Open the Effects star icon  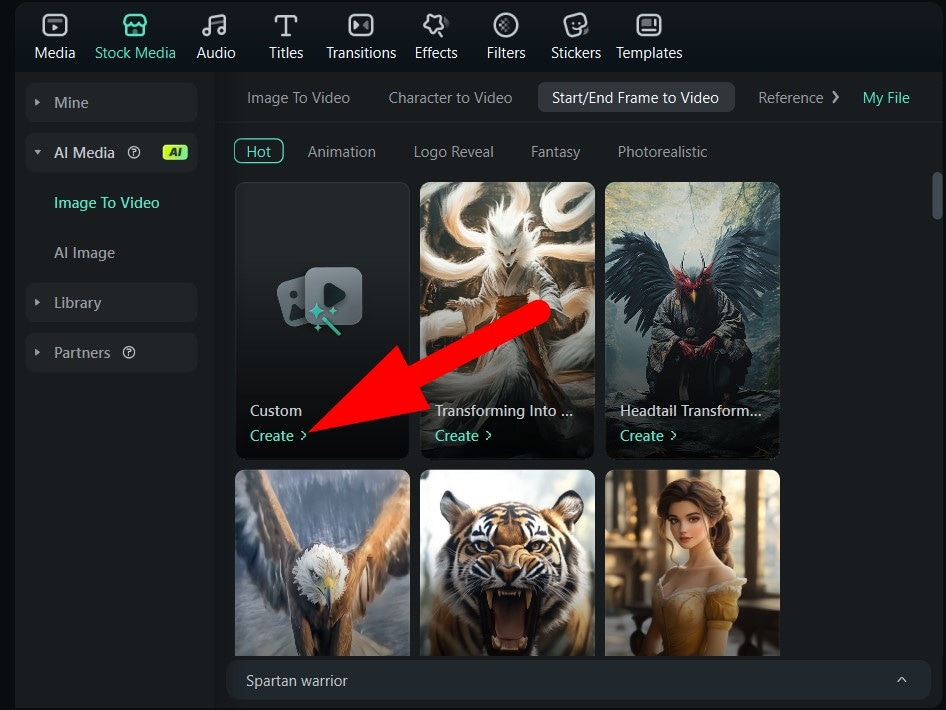[x=436, y=25]
